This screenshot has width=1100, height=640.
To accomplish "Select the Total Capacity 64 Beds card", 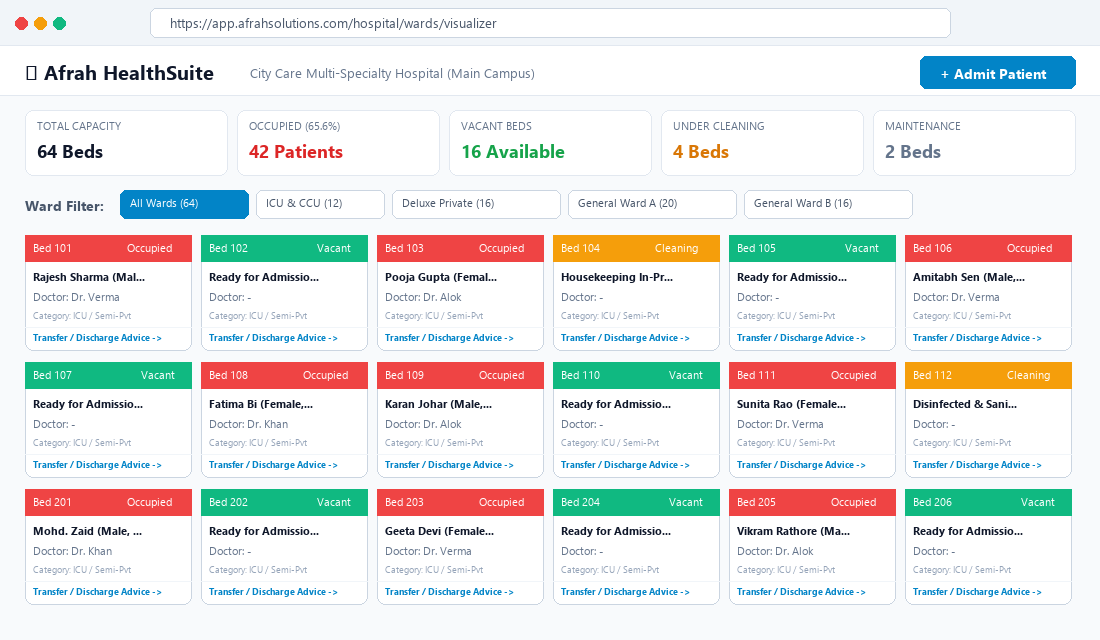I will [x=126, y=142].
